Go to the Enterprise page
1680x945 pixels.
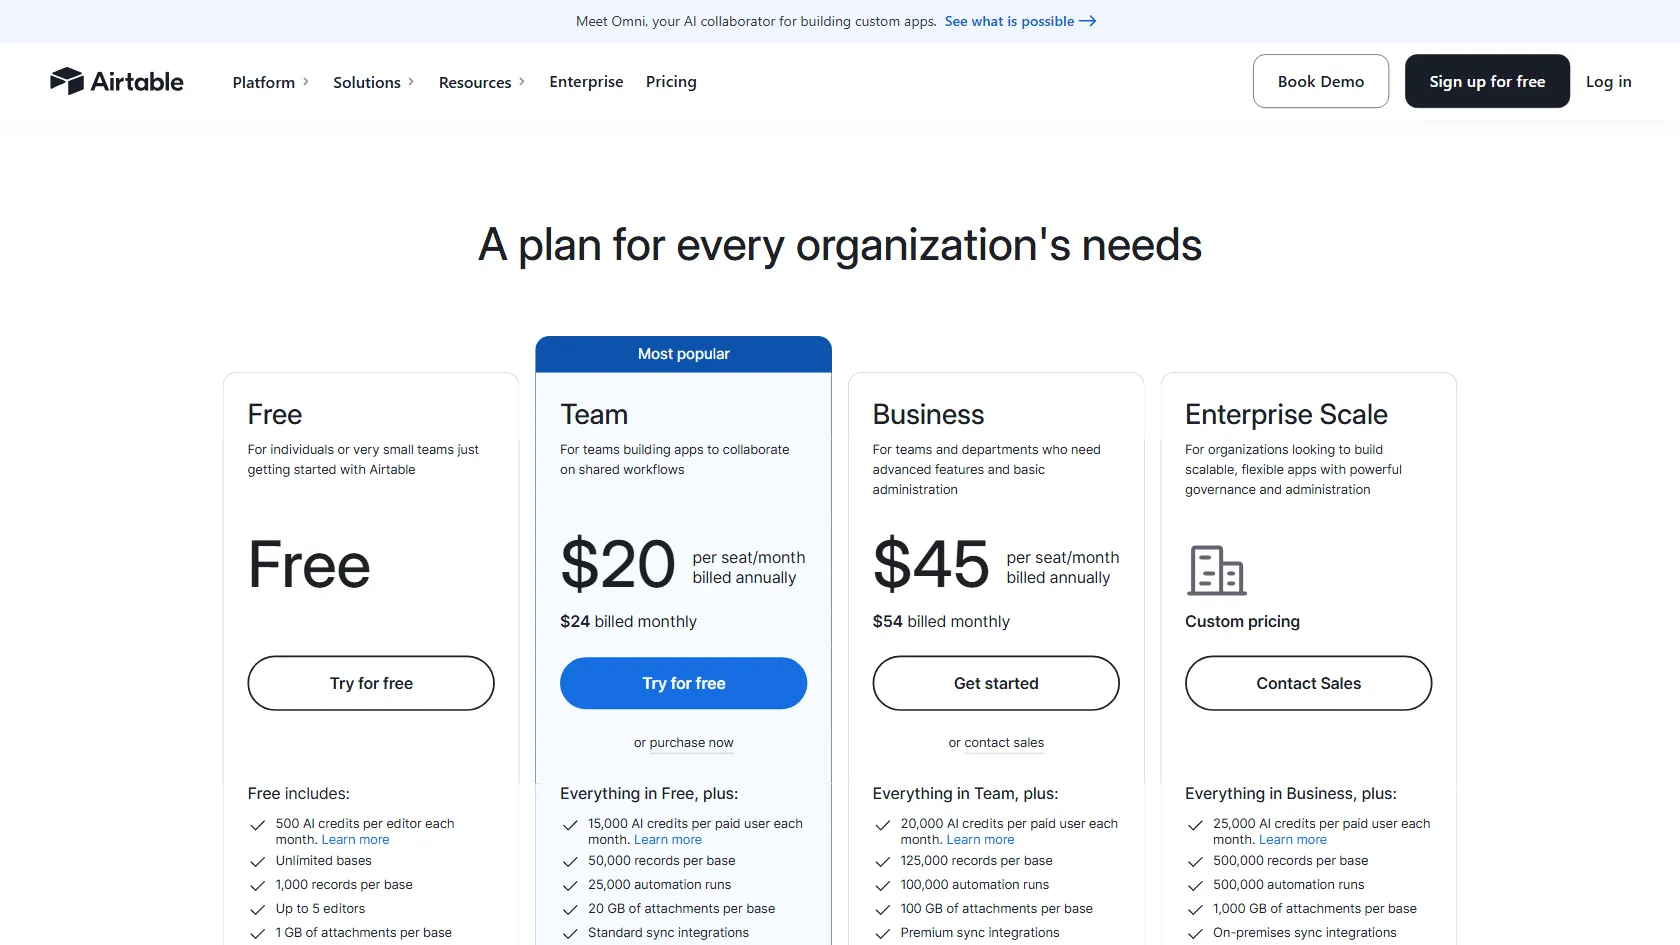coord(586,81)
